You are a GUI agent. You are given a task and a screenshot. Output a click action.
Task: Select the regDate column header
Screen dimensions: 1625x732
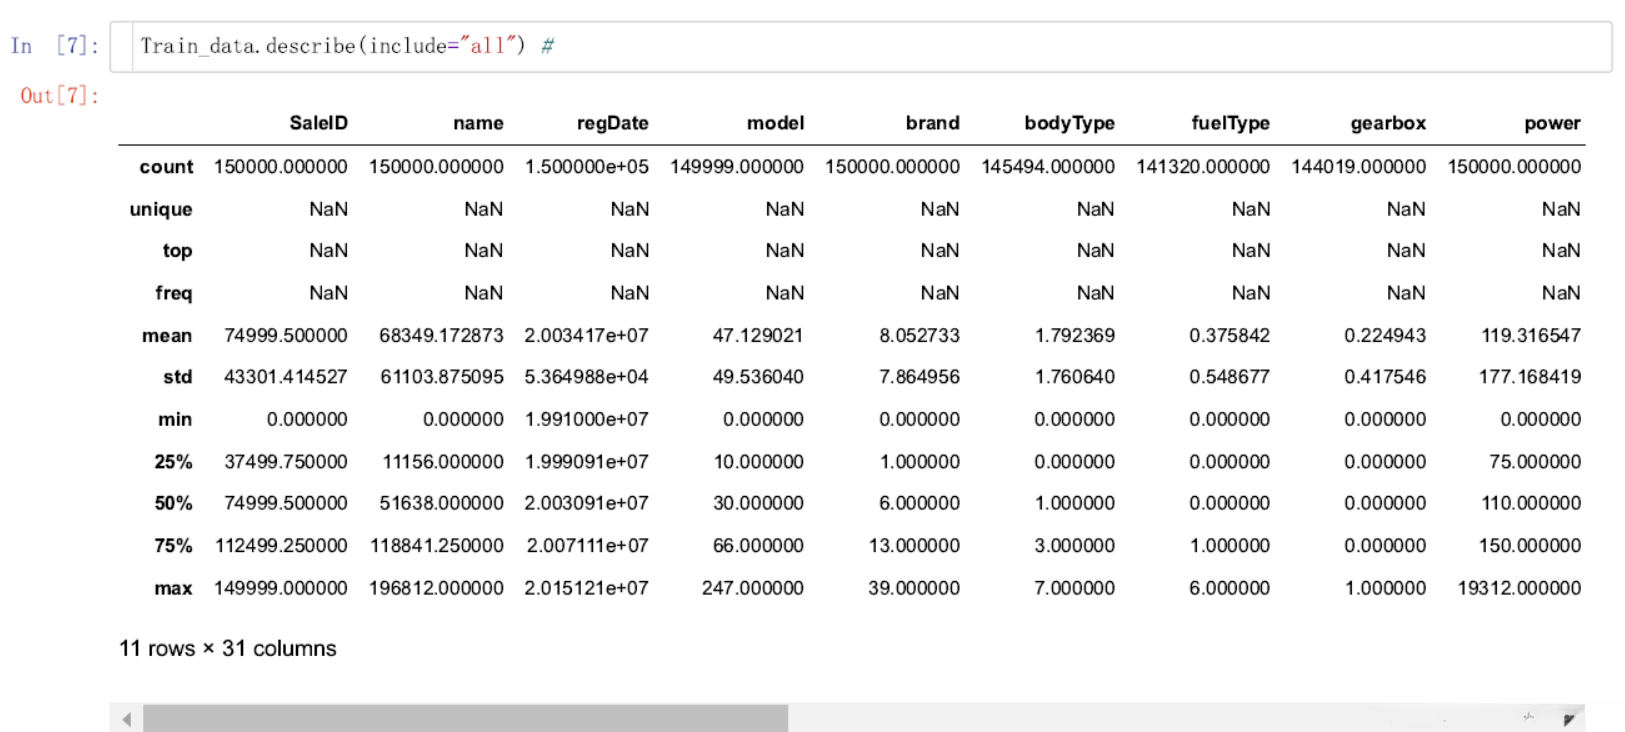[x=612, y=123]
